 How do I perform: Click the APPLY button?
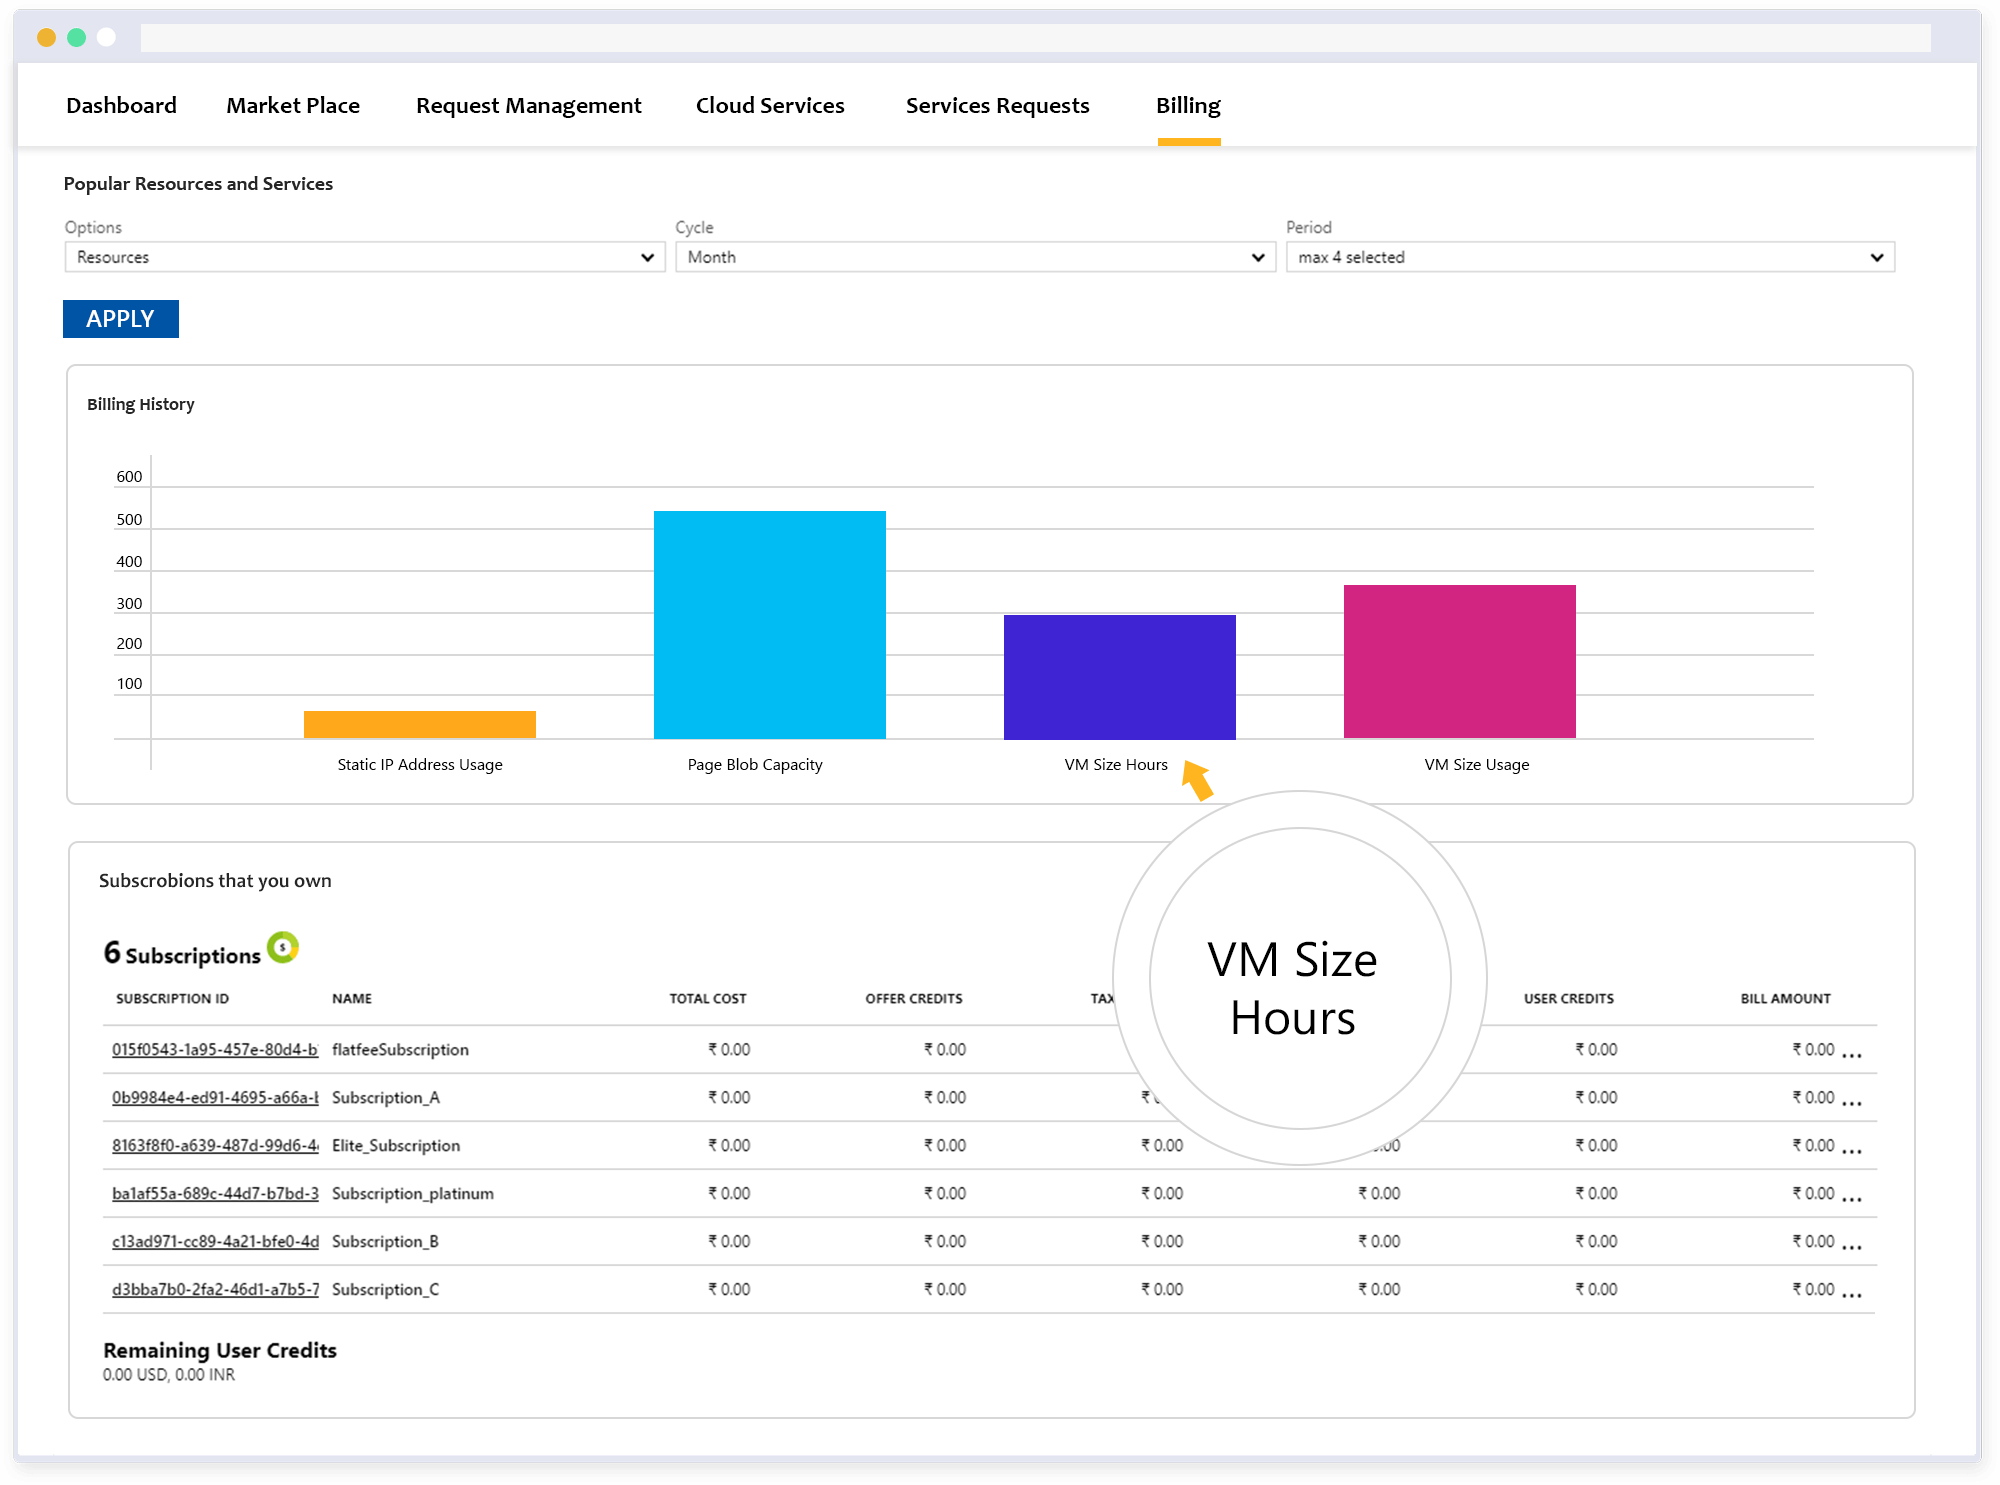[x=120, y=318]
